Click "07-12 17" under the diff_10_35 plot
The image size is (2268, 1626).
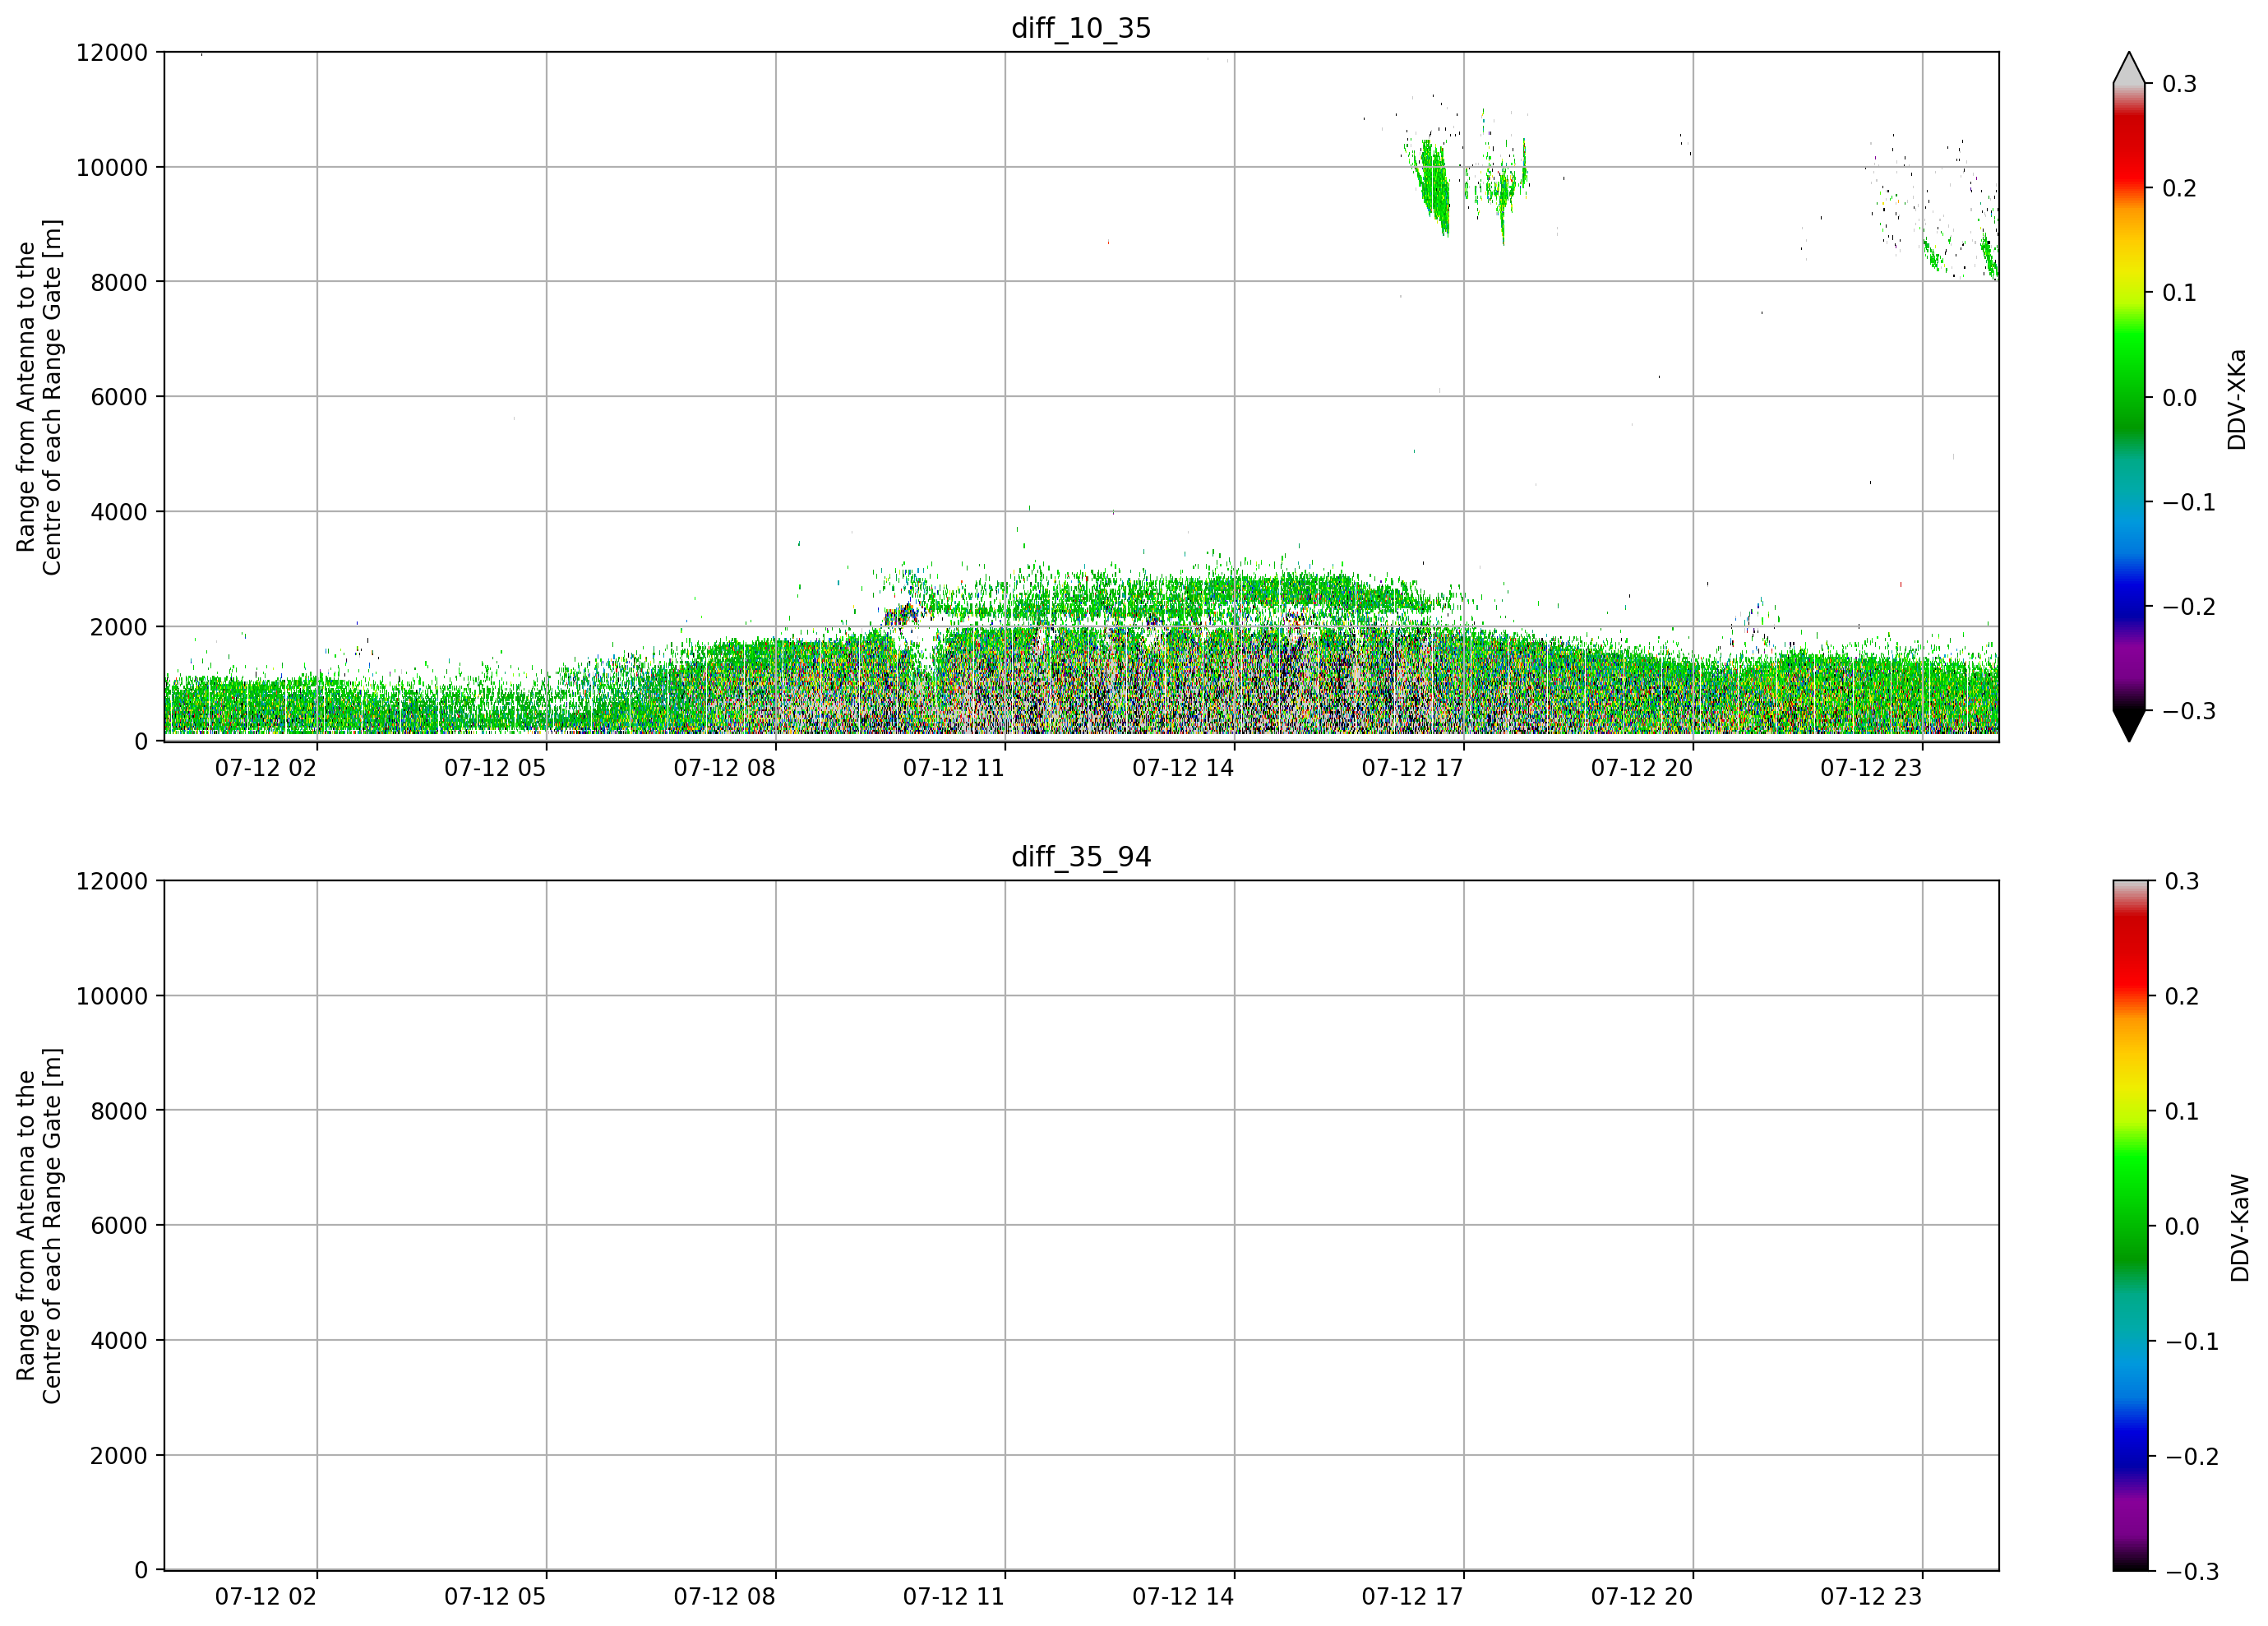pyautogui.click(x=1413, y=768)
